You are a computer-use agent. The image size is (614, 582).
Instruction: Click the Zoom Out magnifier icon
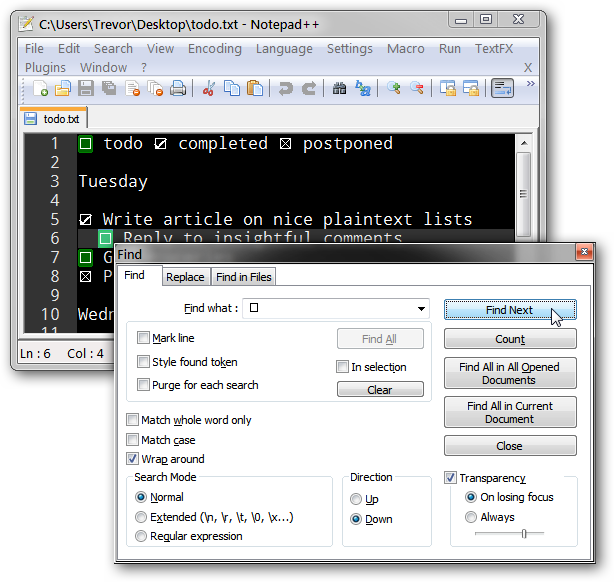pos(417,88)
